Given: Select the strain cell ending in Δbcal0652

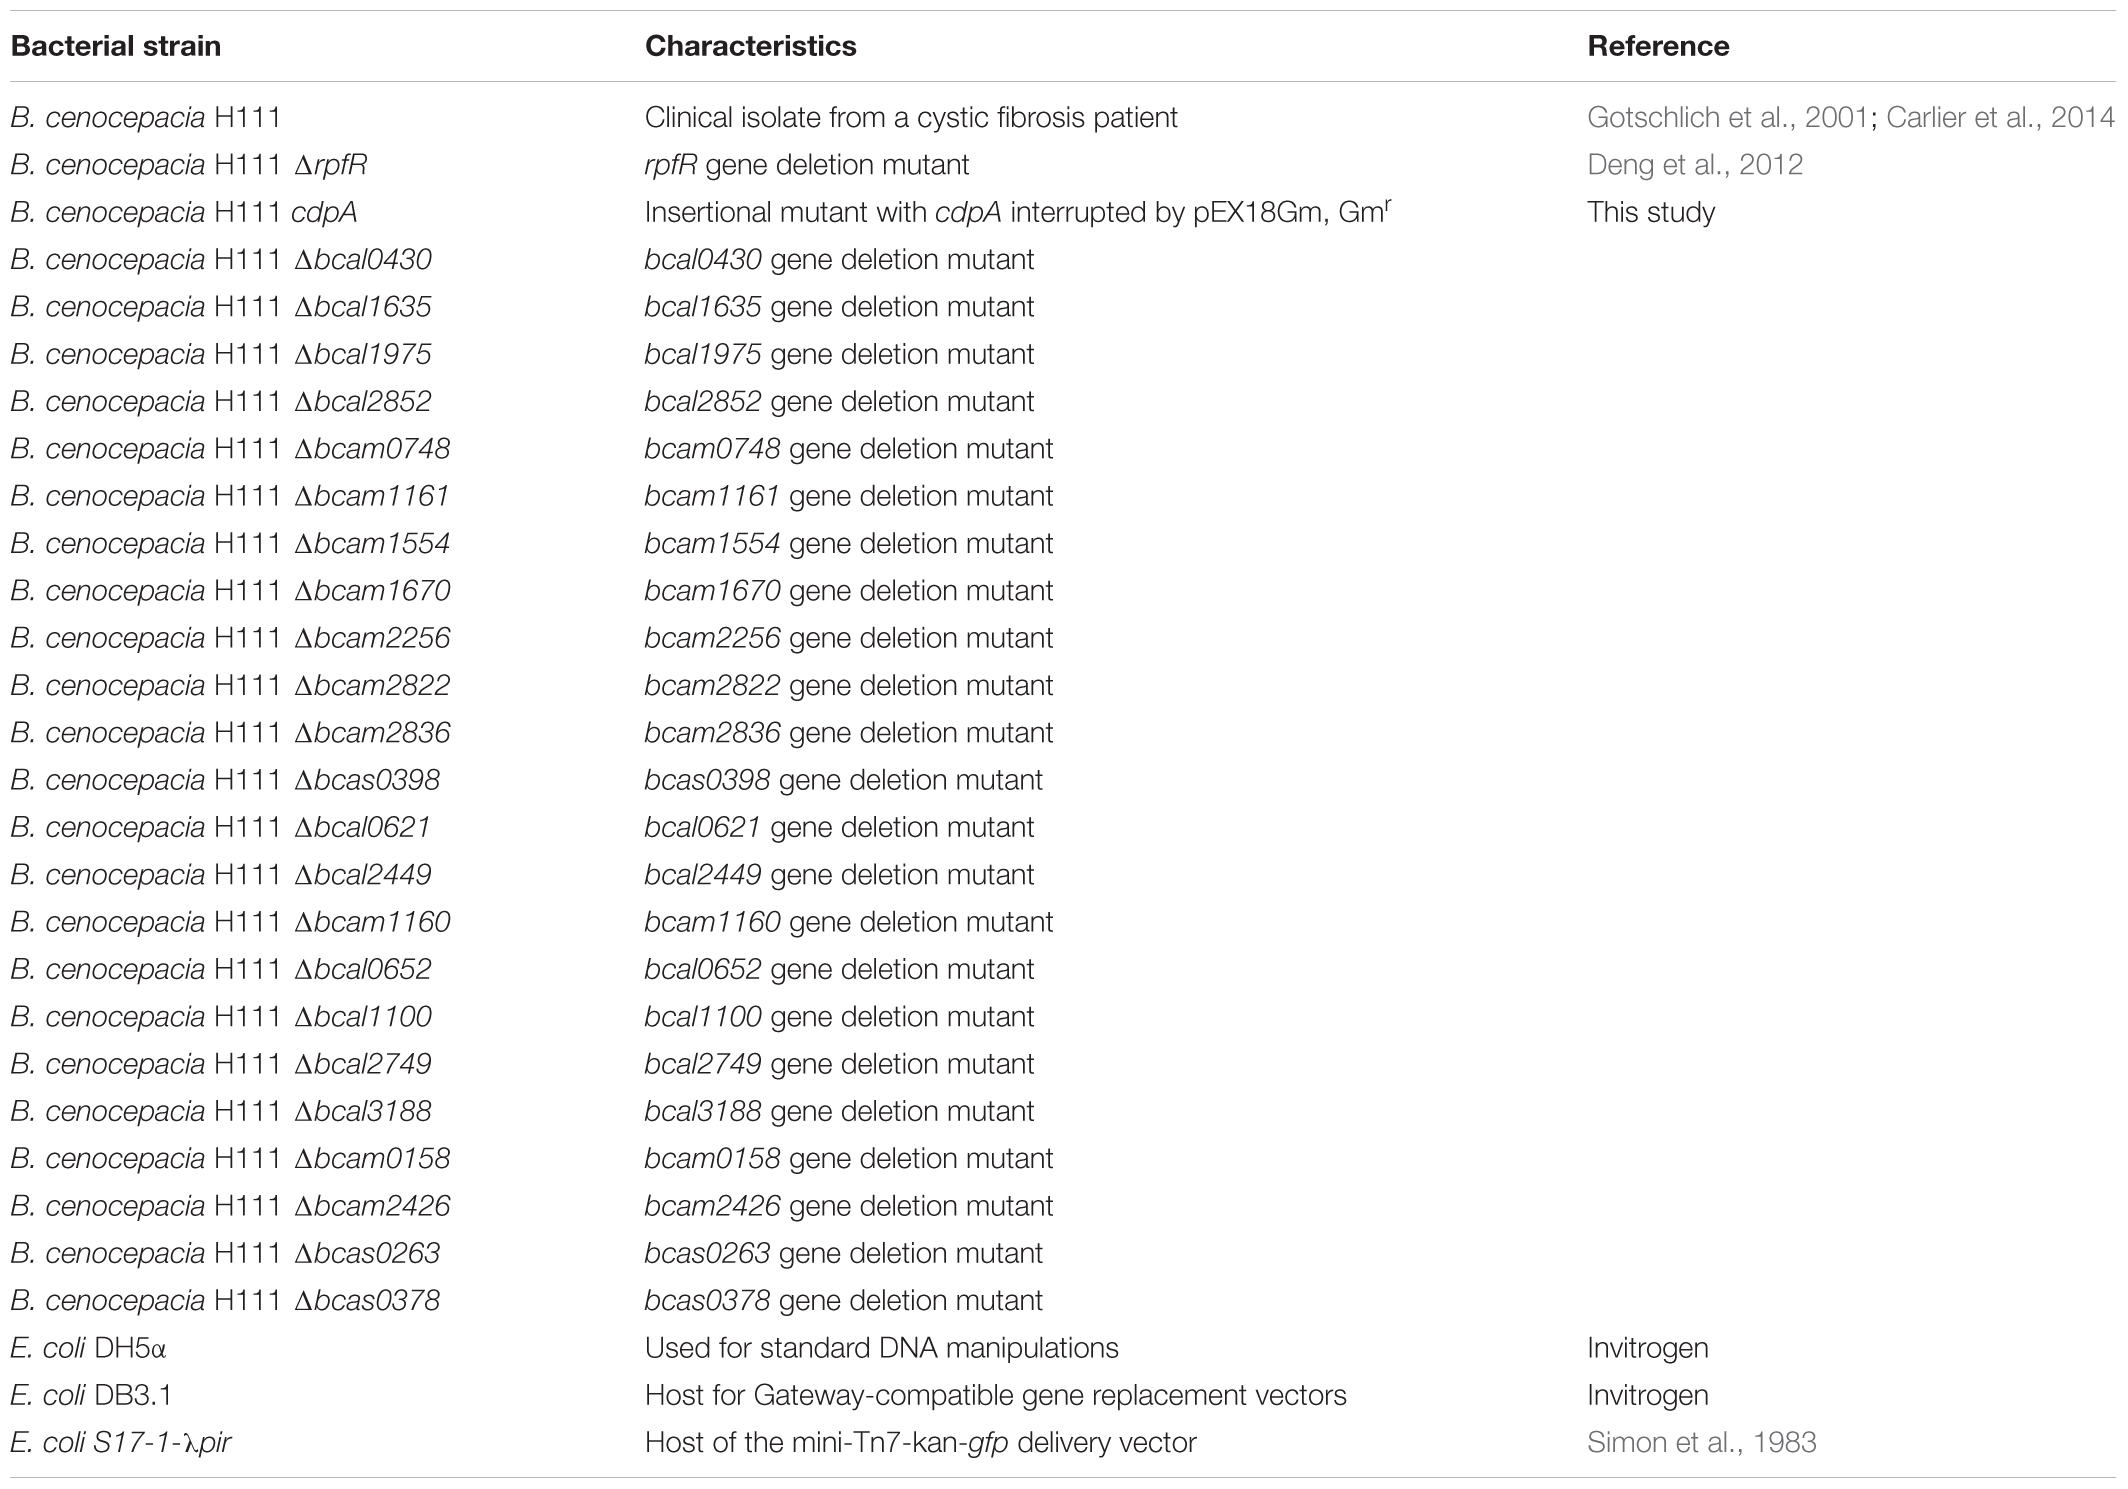Looking at the screenshot, I should pyautogui.click(x=221, y=969).
